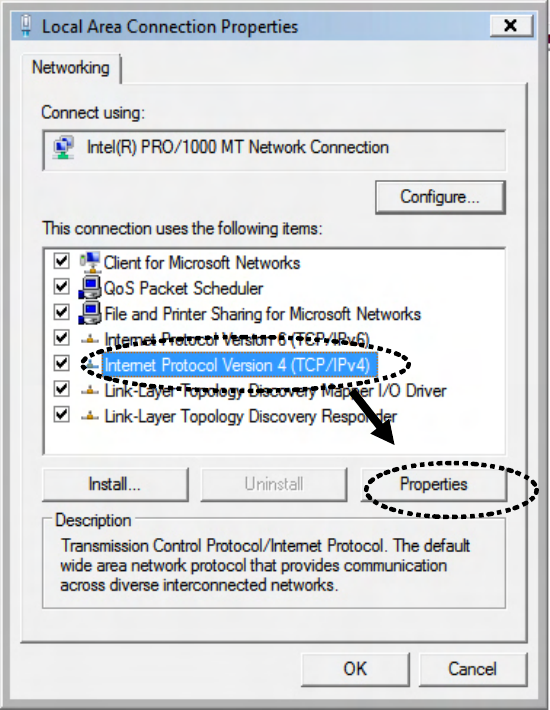The height and width of the screenshot is (710, 550).
Task: Dismiss the dialog with Cancel
Action: pos(473,669)
